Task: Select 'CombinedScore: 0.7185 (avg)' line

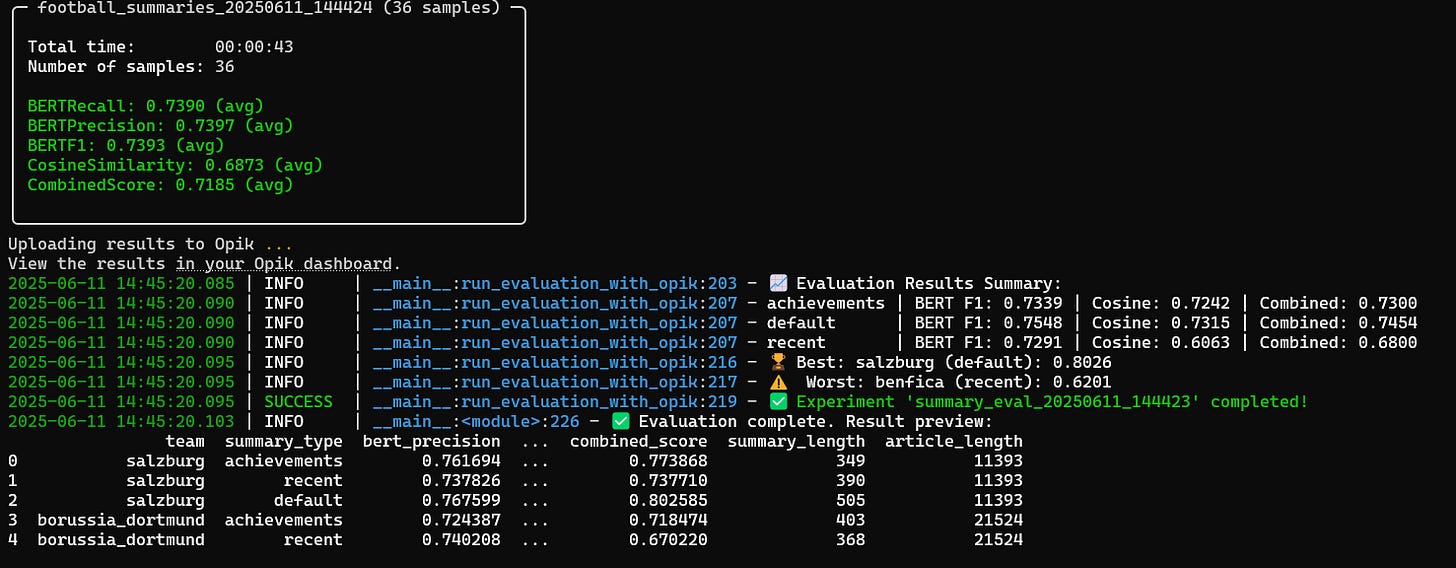Action: click(x=161, y=185)
